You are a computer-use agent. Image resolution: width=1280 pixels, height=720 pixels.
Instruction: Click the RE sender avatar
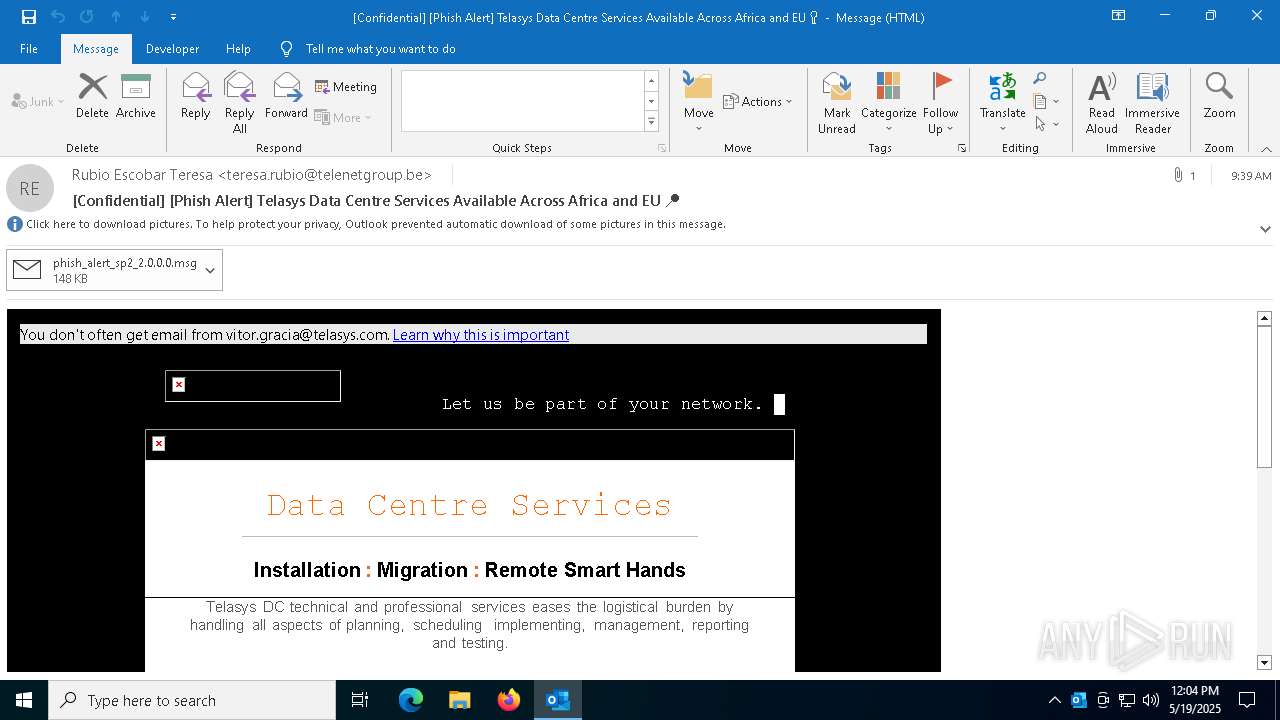tap(30, 188)
